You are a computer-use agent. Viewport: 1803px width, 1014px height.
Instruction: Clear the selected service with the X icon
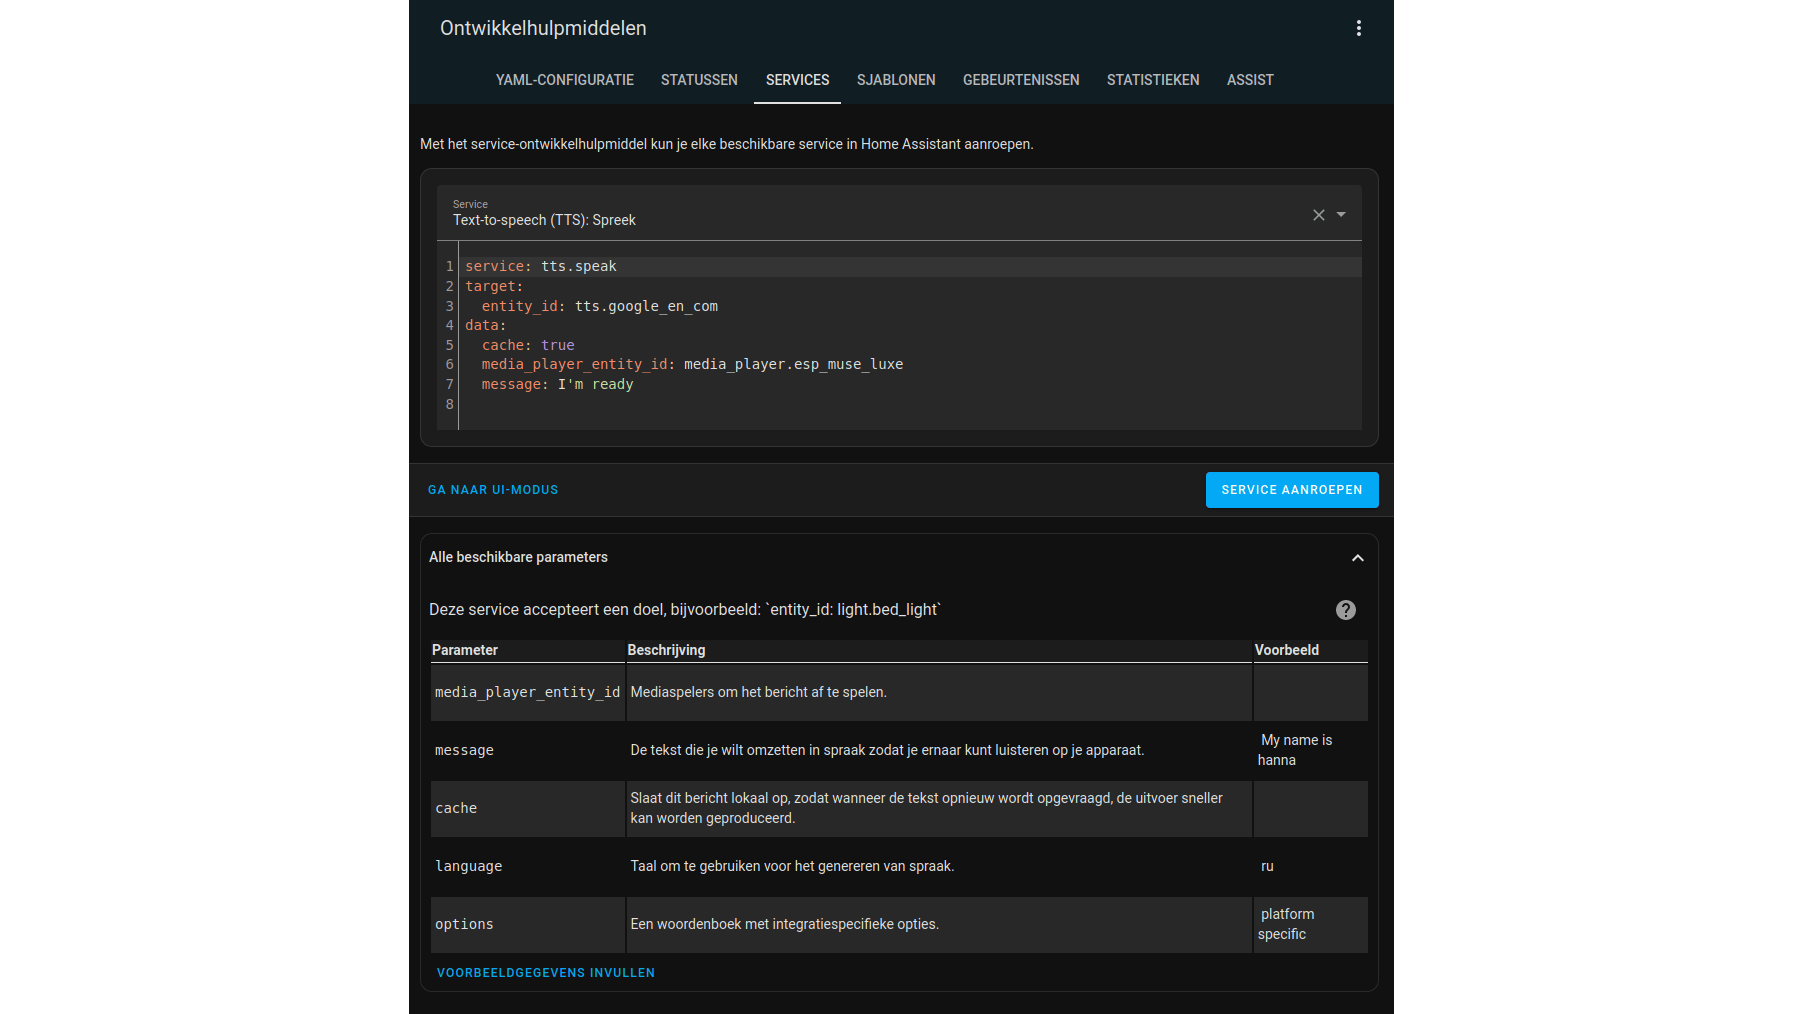pos(1318,214)
